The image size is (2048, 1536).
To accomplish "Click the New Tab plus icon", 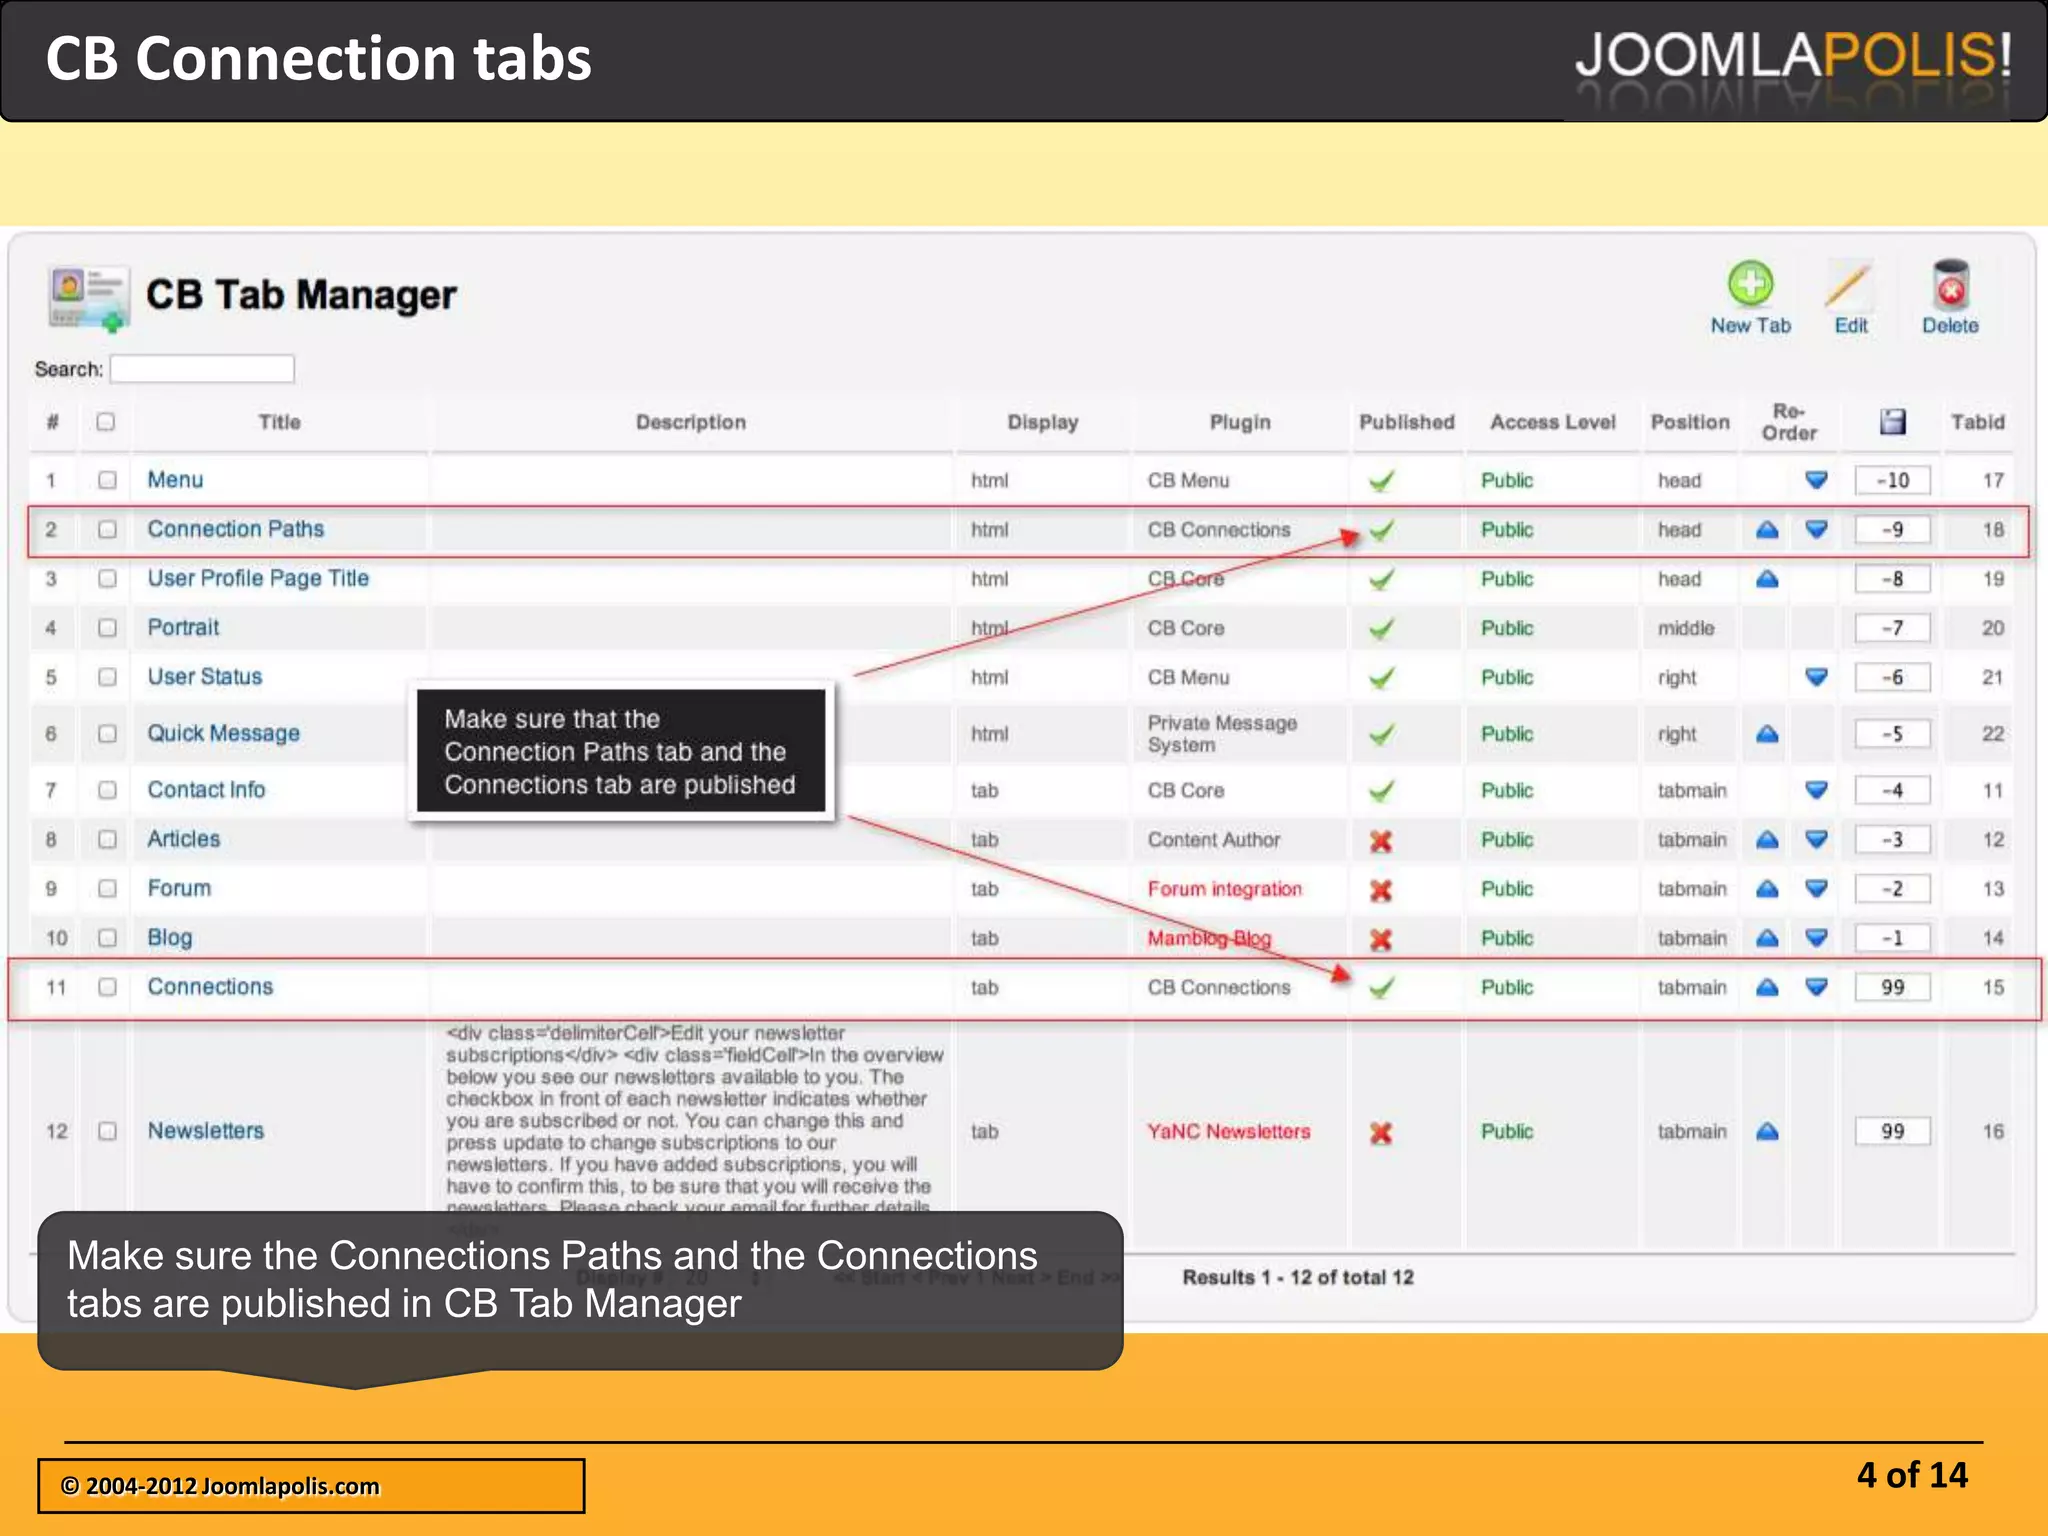I will pyautogui.click(x=1750, y=284).
